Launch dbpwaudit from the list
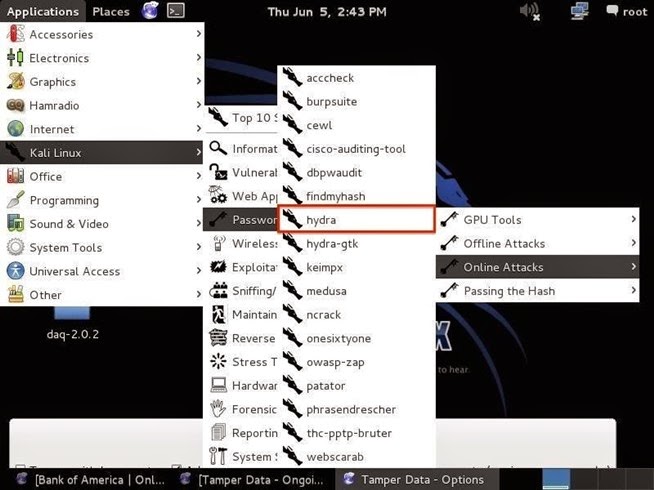The width and height of the screenshot is (654, 490). point(357,173)
